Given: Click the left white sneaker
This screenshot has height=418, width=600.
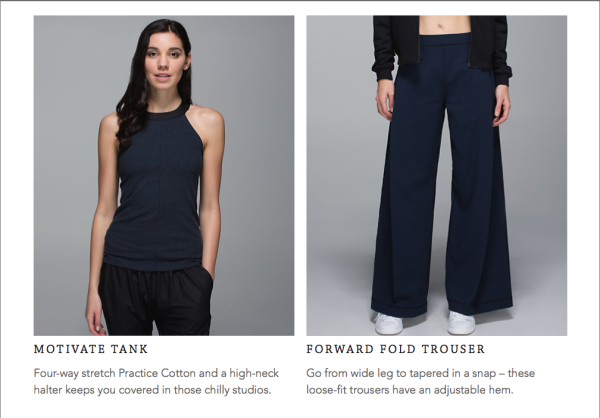Looking at the screenshot, I should (388, 324).
